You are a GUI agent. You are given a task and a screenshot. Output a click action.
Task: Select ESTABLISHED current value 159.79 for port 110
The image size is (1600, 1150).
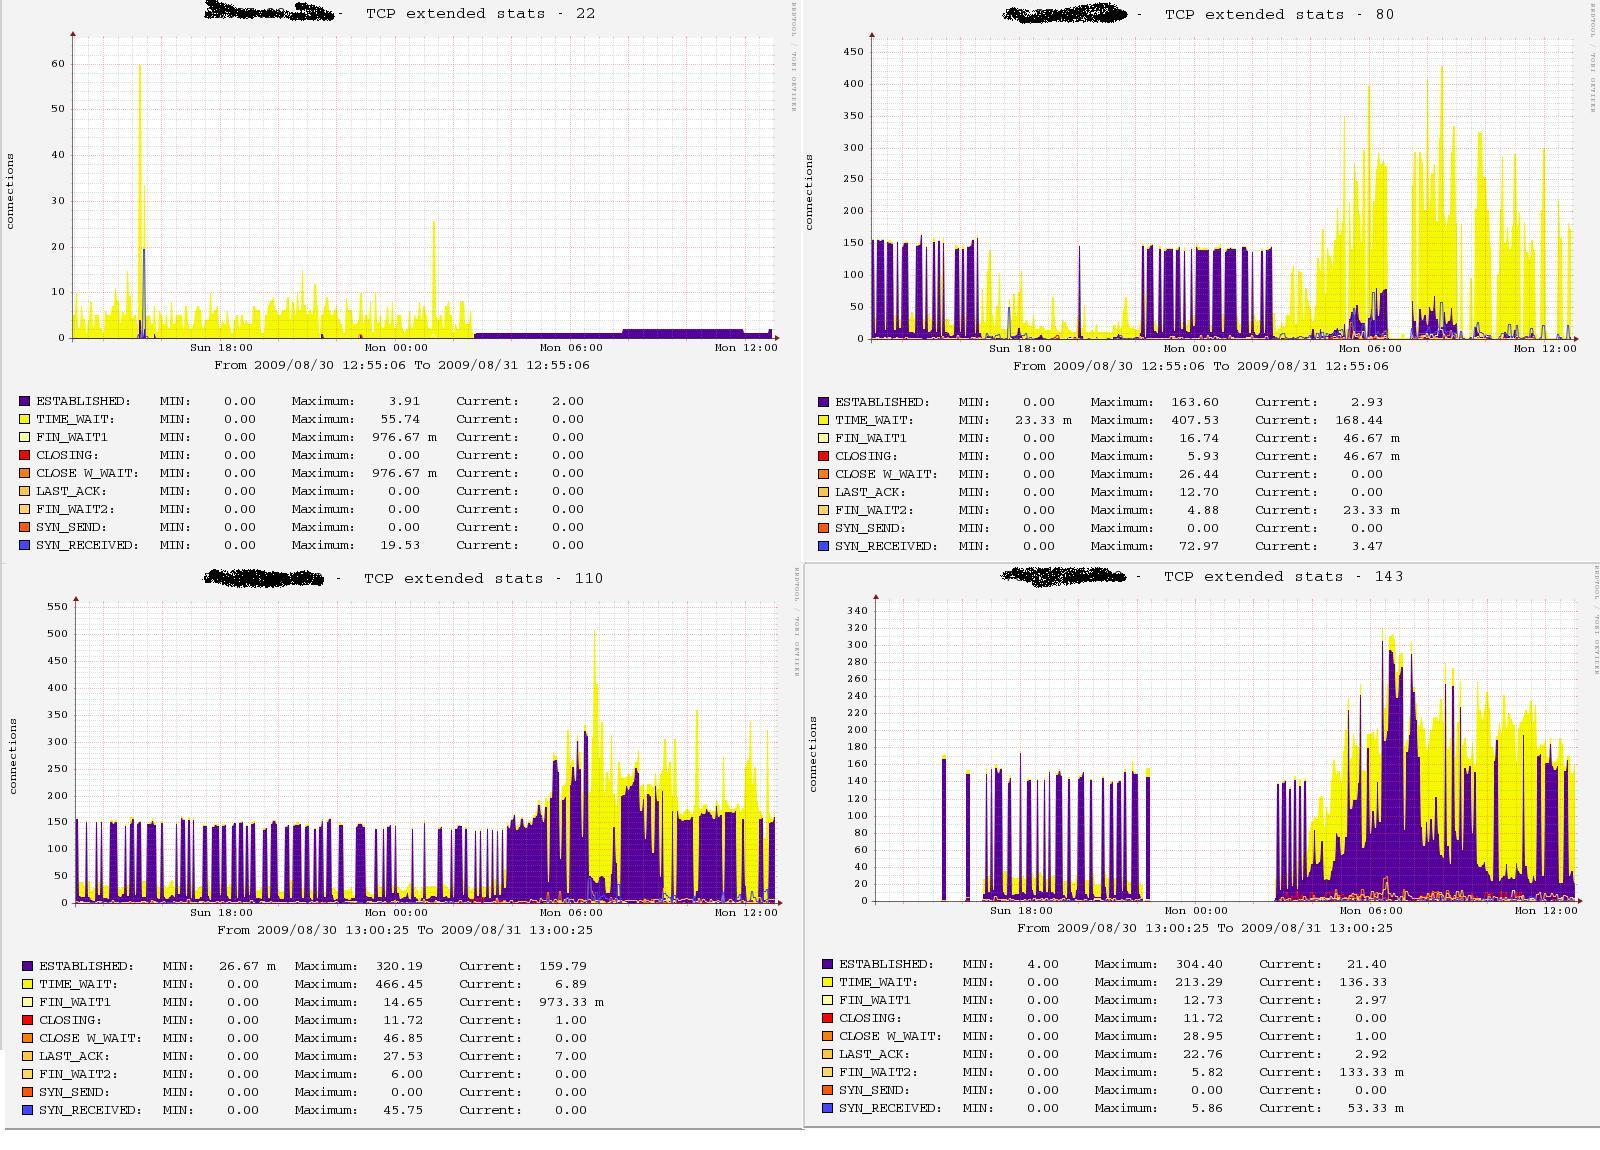tap(562, 966)
